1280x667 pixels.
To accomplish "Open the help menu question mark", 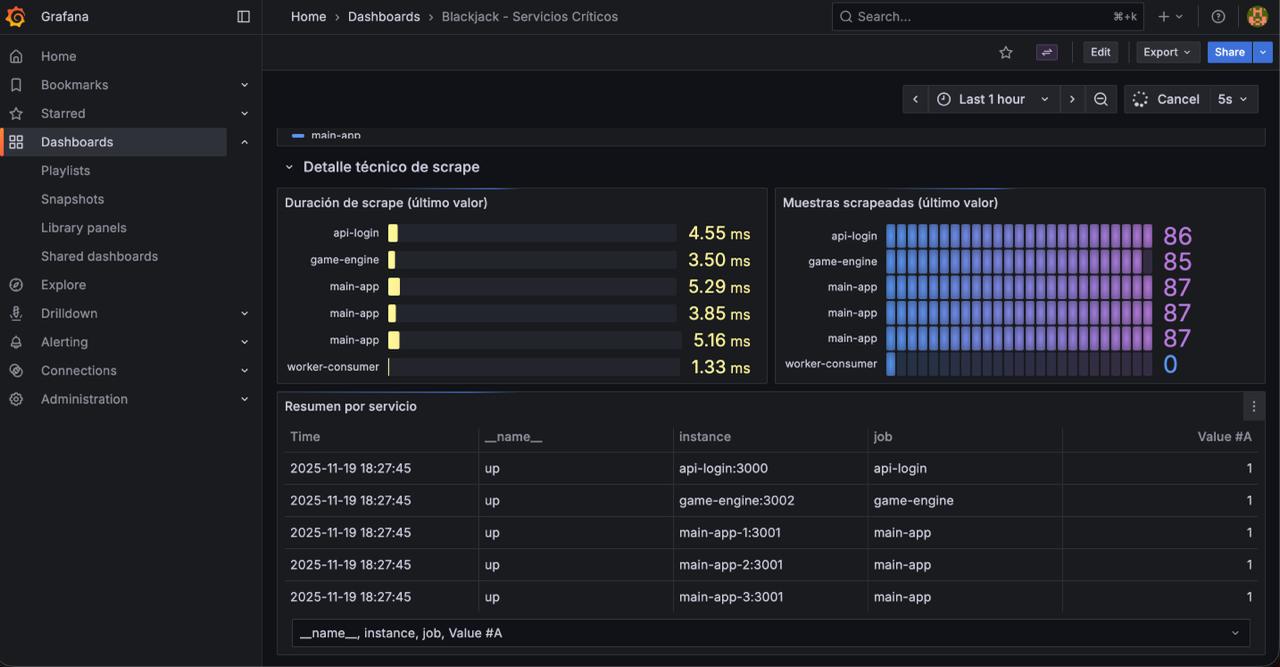I will 1218,17.
